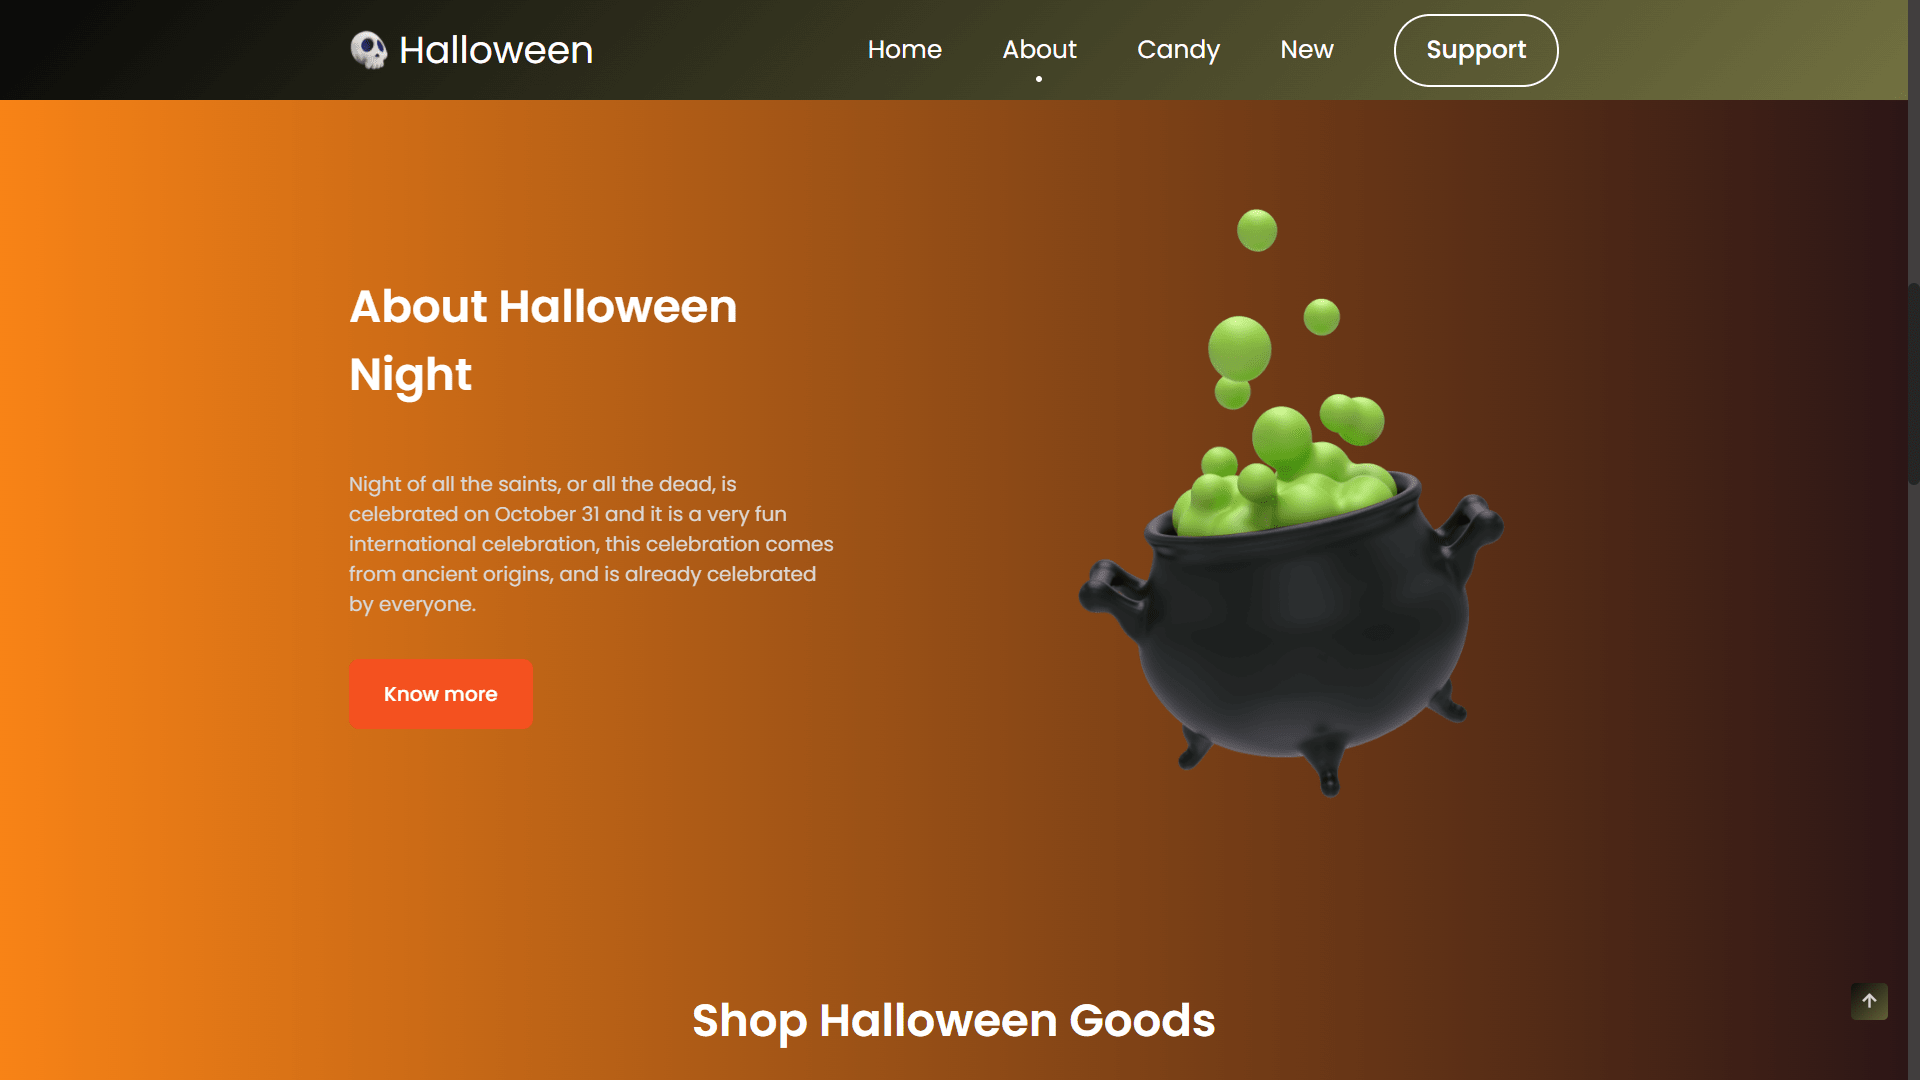This screenshot has width=1920, height=1080.
Task: Click the page scrollbar thumb
Action: pyautogui.click(x=1914, y=384)
